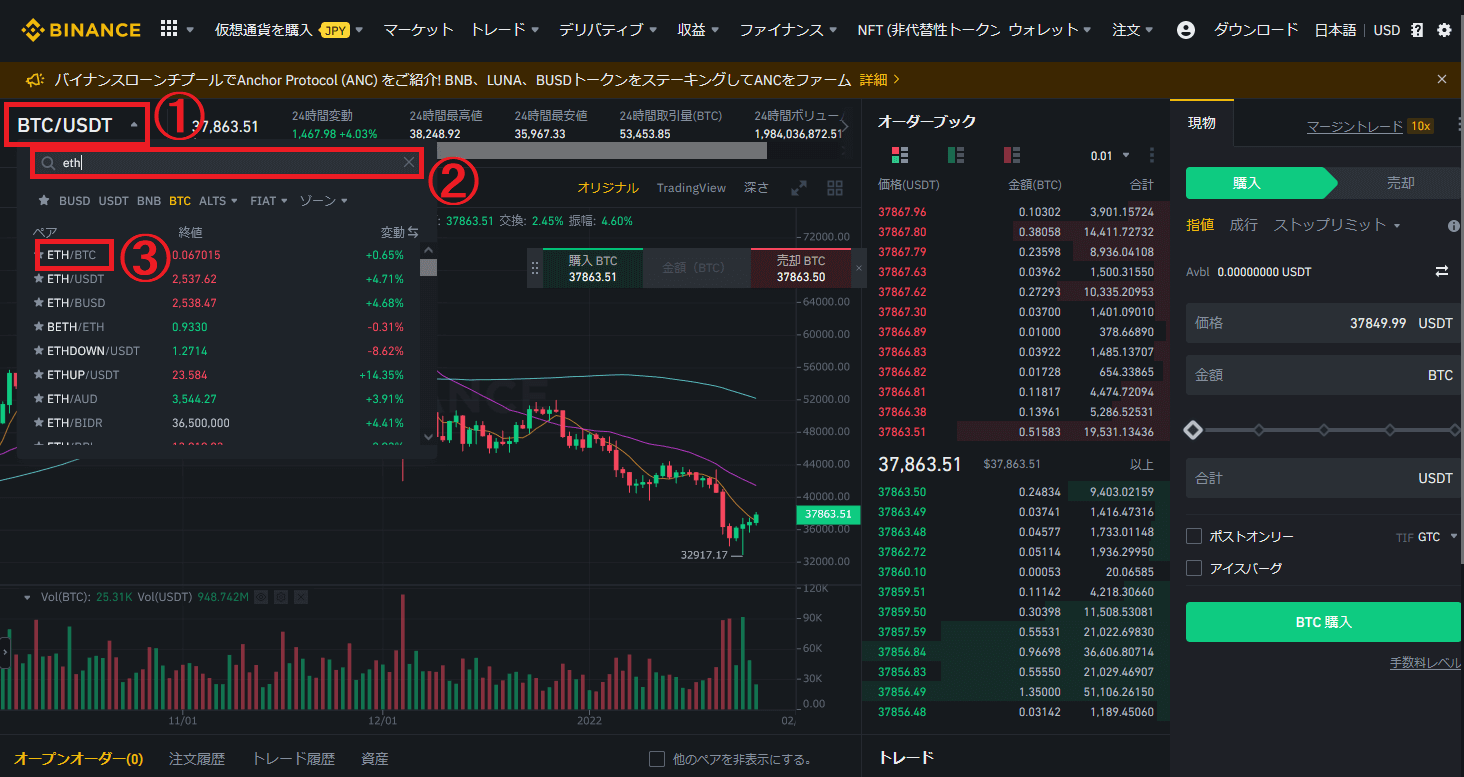Open the 手数料レベル link
Screen dimensions: 1464x777
click(1425, 663)
